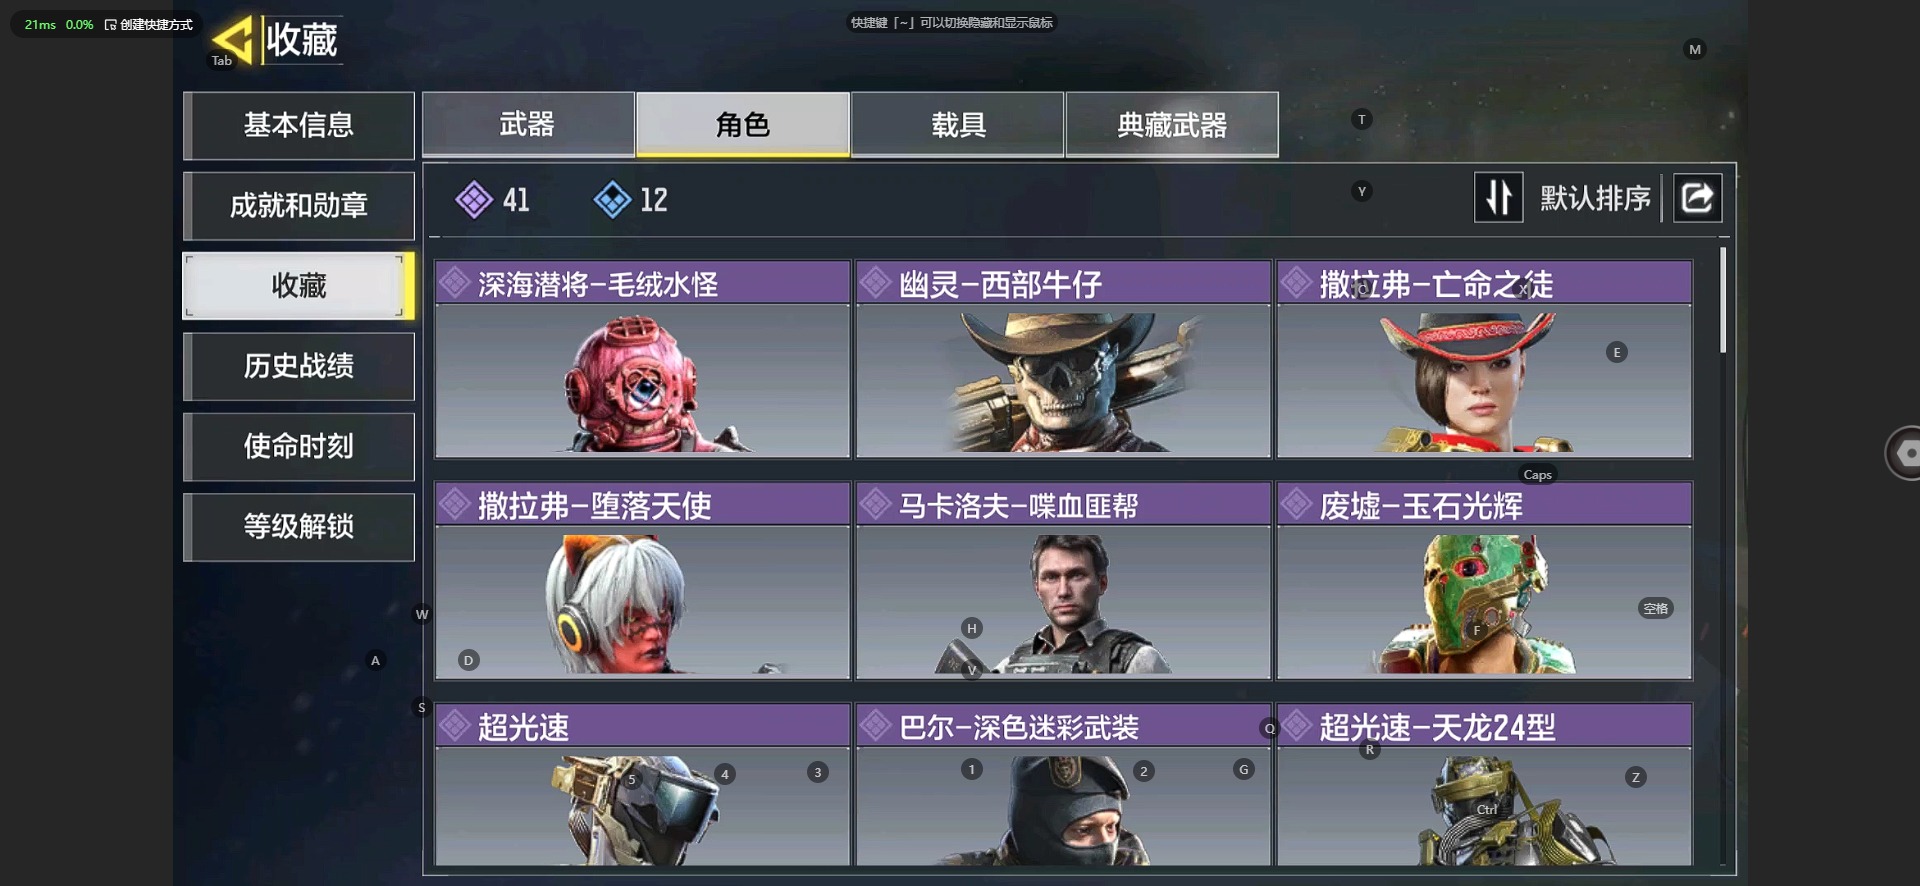
Task: Go to 历史战绩 page
Action: pyautogui.click(x=299, y=366)
